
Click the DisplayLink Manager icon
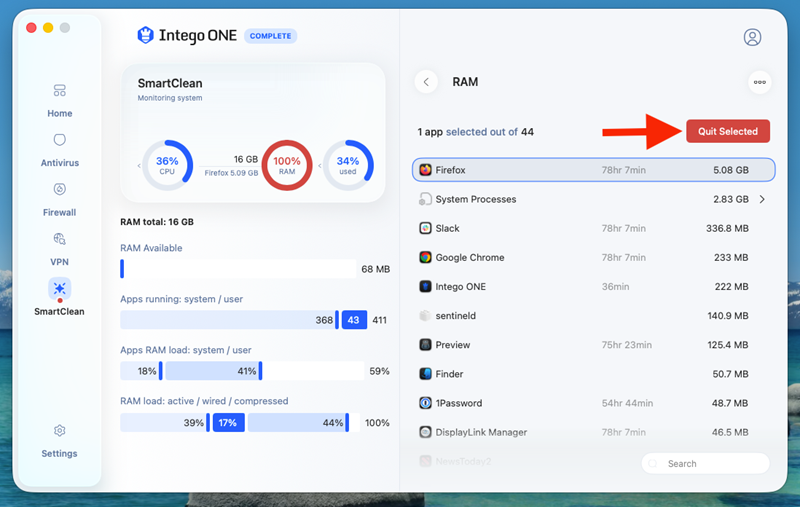pyautogui.click(x=426, y=432)
